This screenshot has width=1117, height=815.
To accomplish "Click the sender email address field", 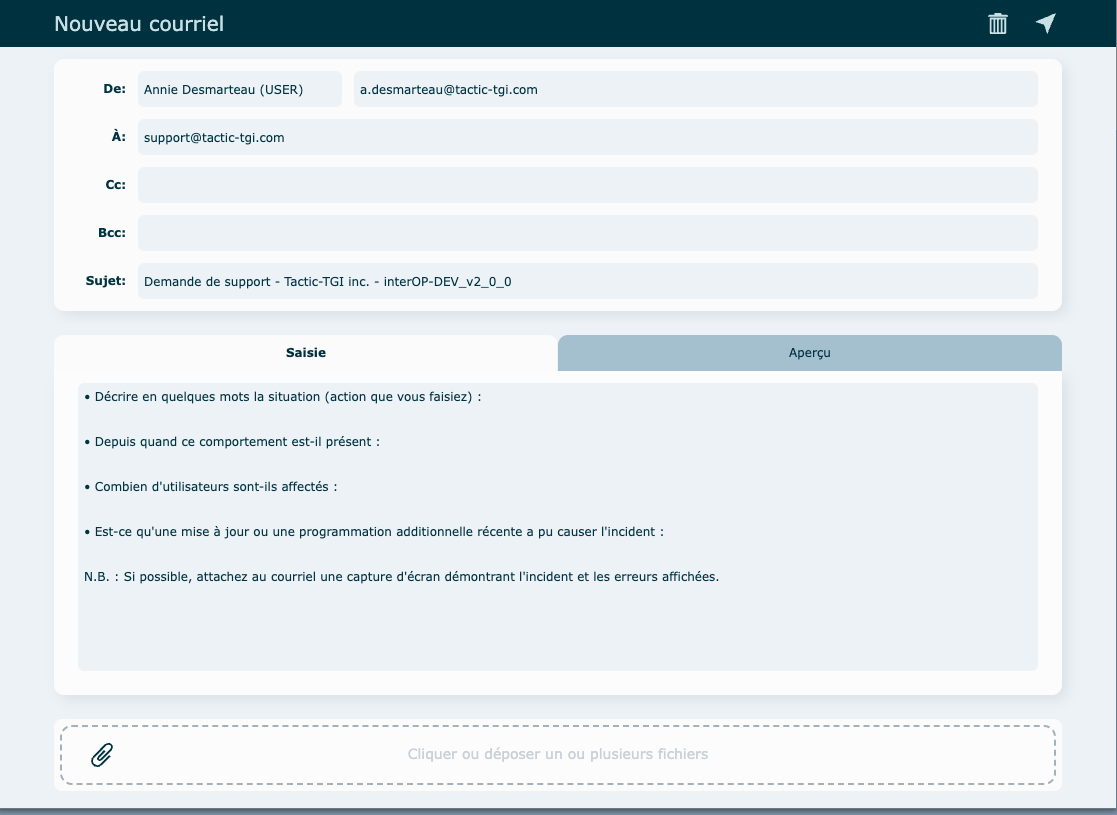I will tap(695, 89).
